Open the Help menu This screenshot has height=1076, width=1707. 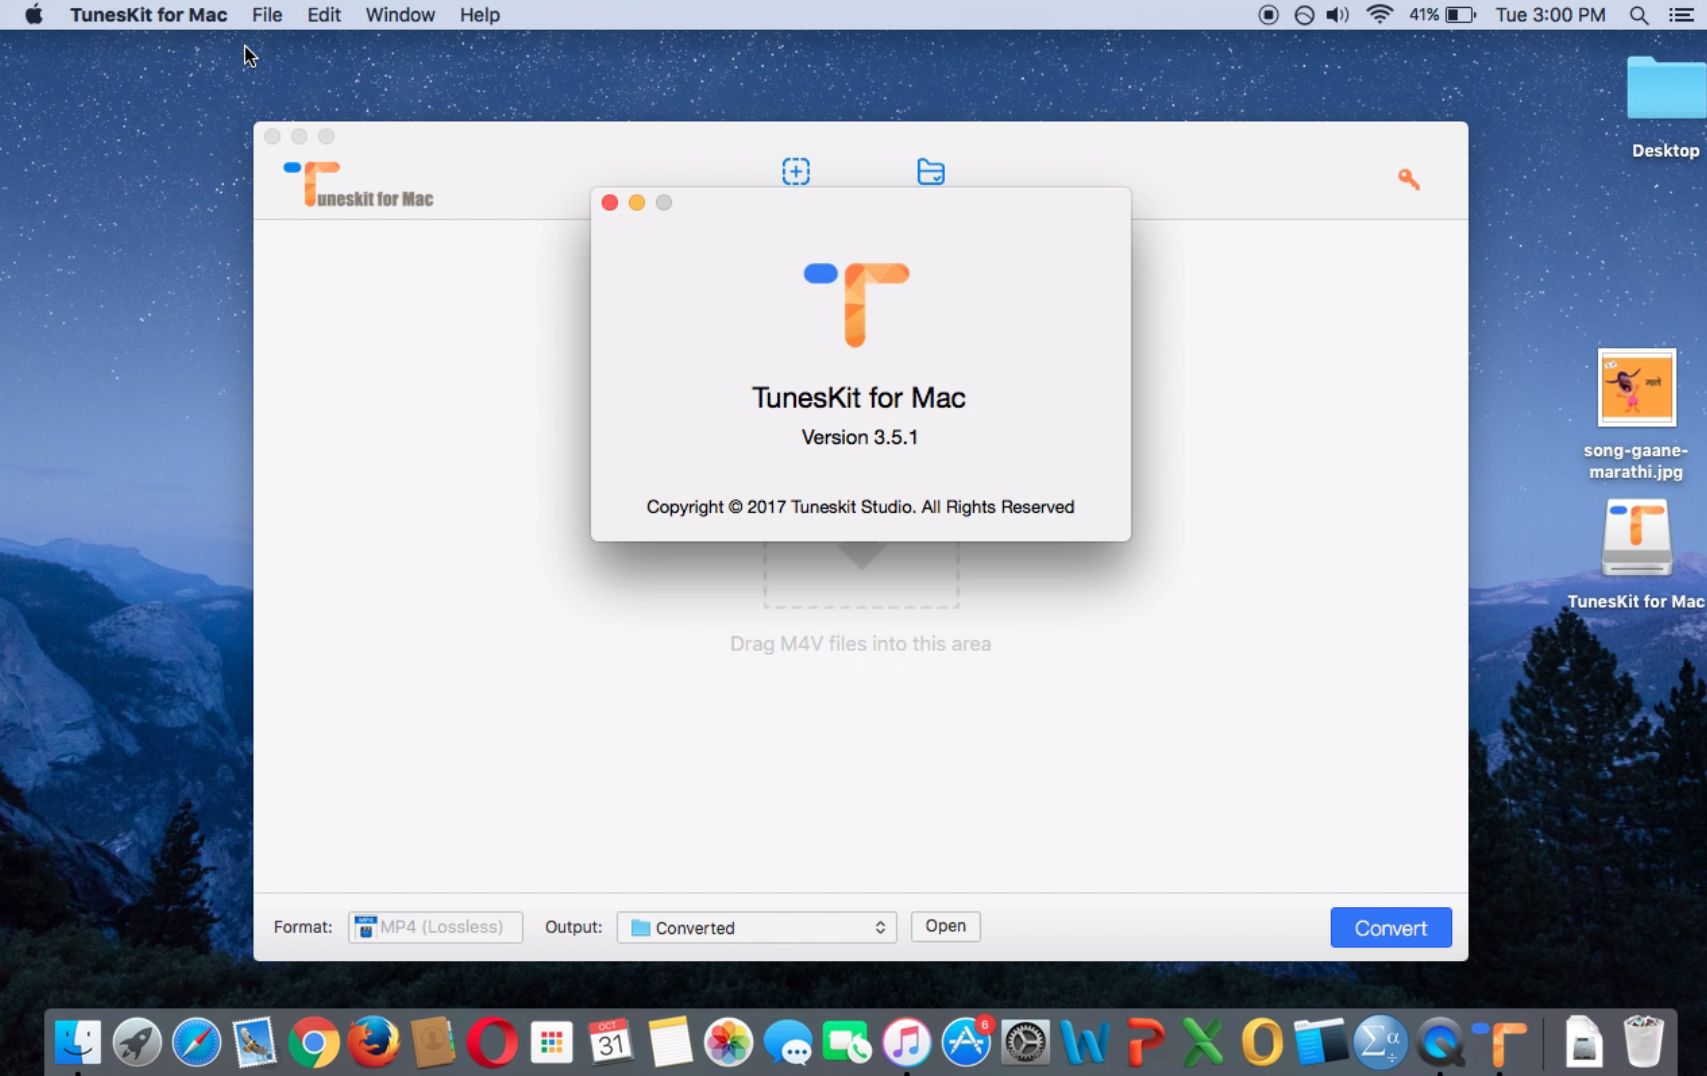tap(480, 15)
